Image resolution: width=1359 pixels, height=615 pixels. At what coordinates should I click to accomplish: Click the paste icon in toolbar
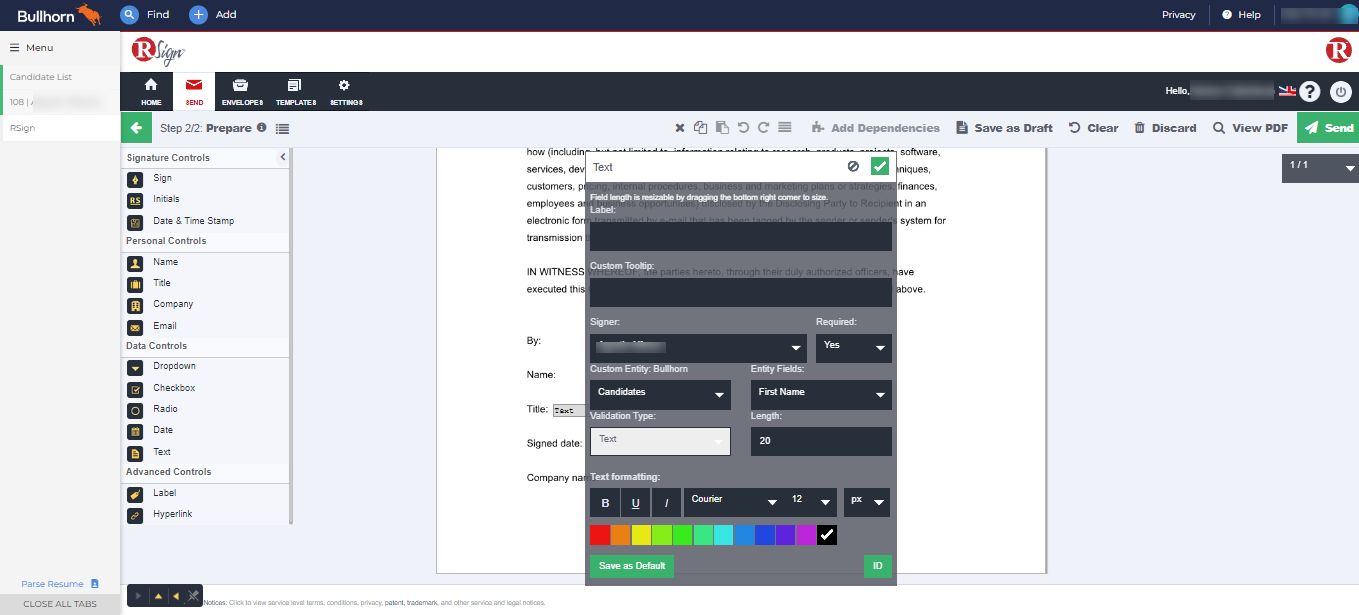point(722,128)
